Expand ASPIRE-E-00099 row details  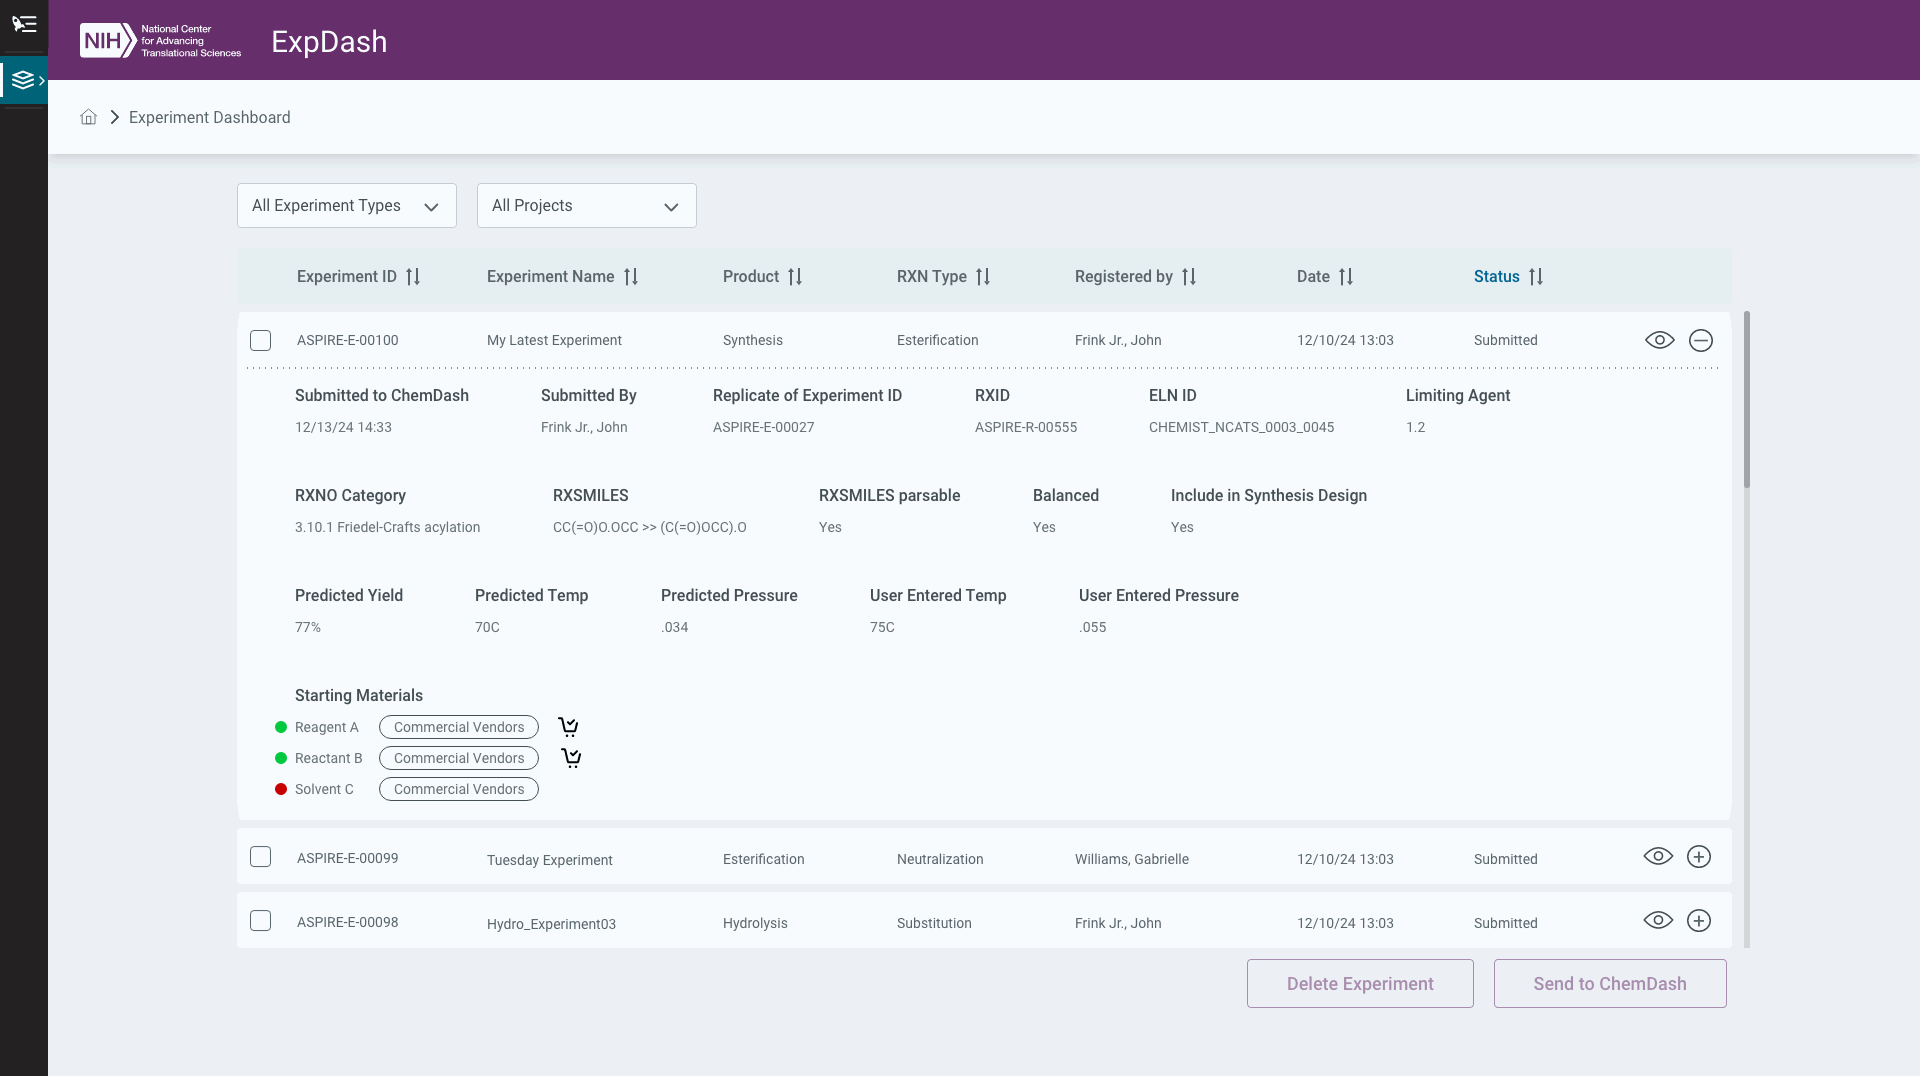pos(1699,857)
